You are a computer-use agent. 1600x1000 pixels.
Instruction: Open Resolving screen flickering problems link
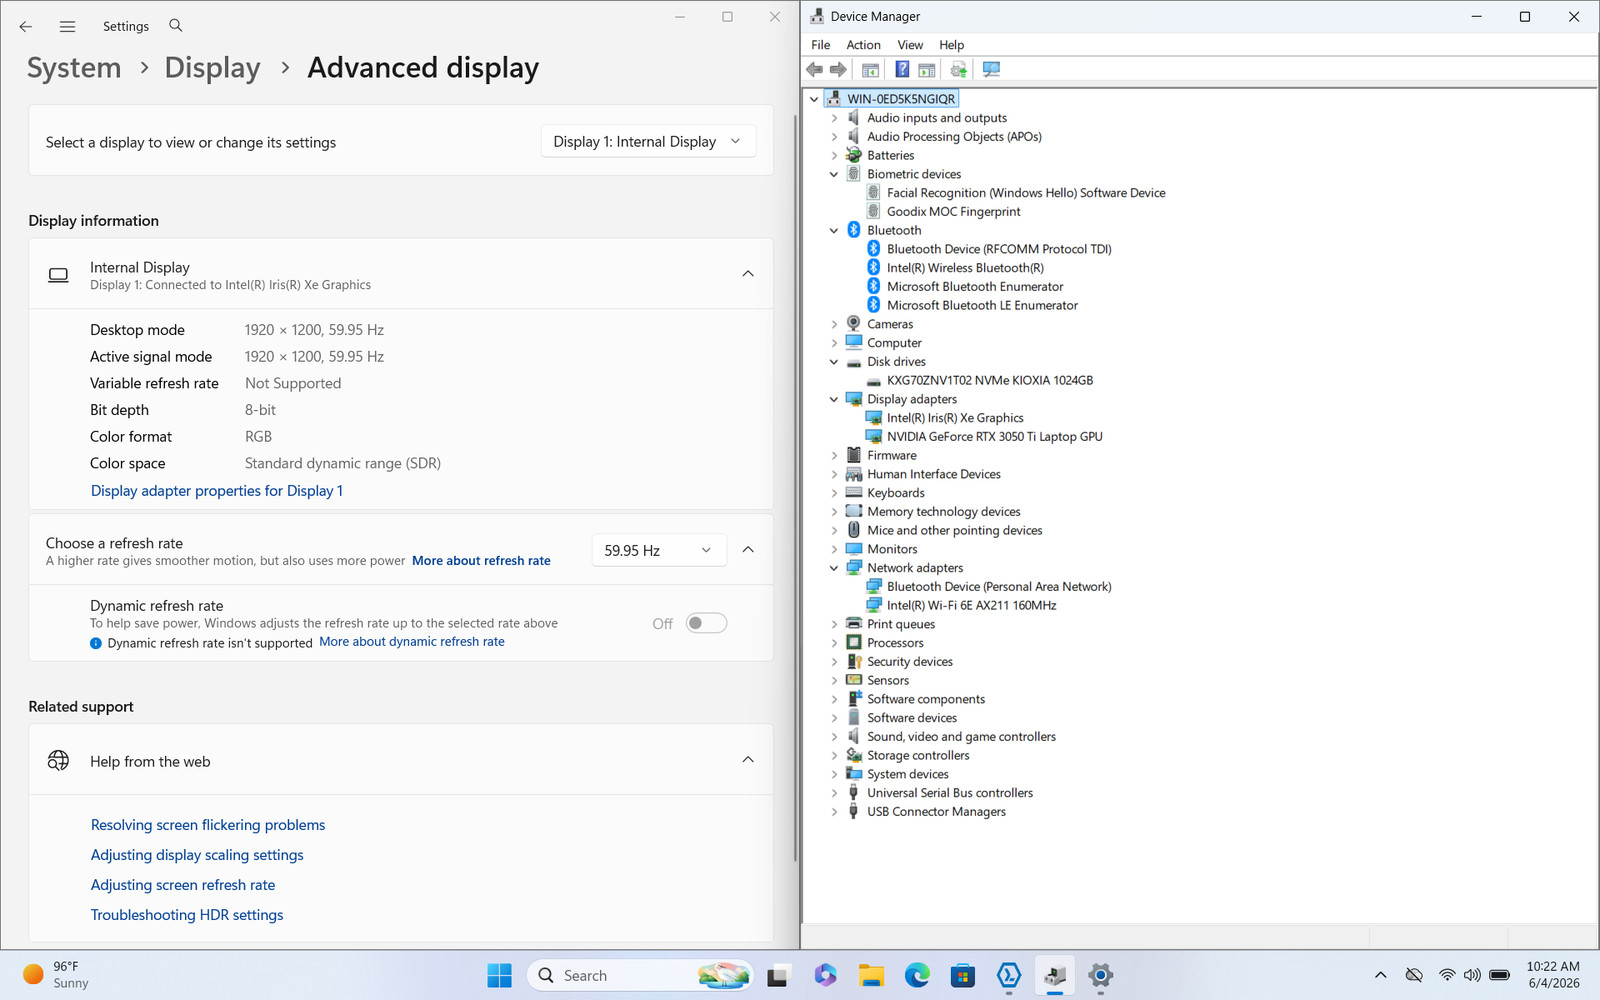click(x=208, y=825)
